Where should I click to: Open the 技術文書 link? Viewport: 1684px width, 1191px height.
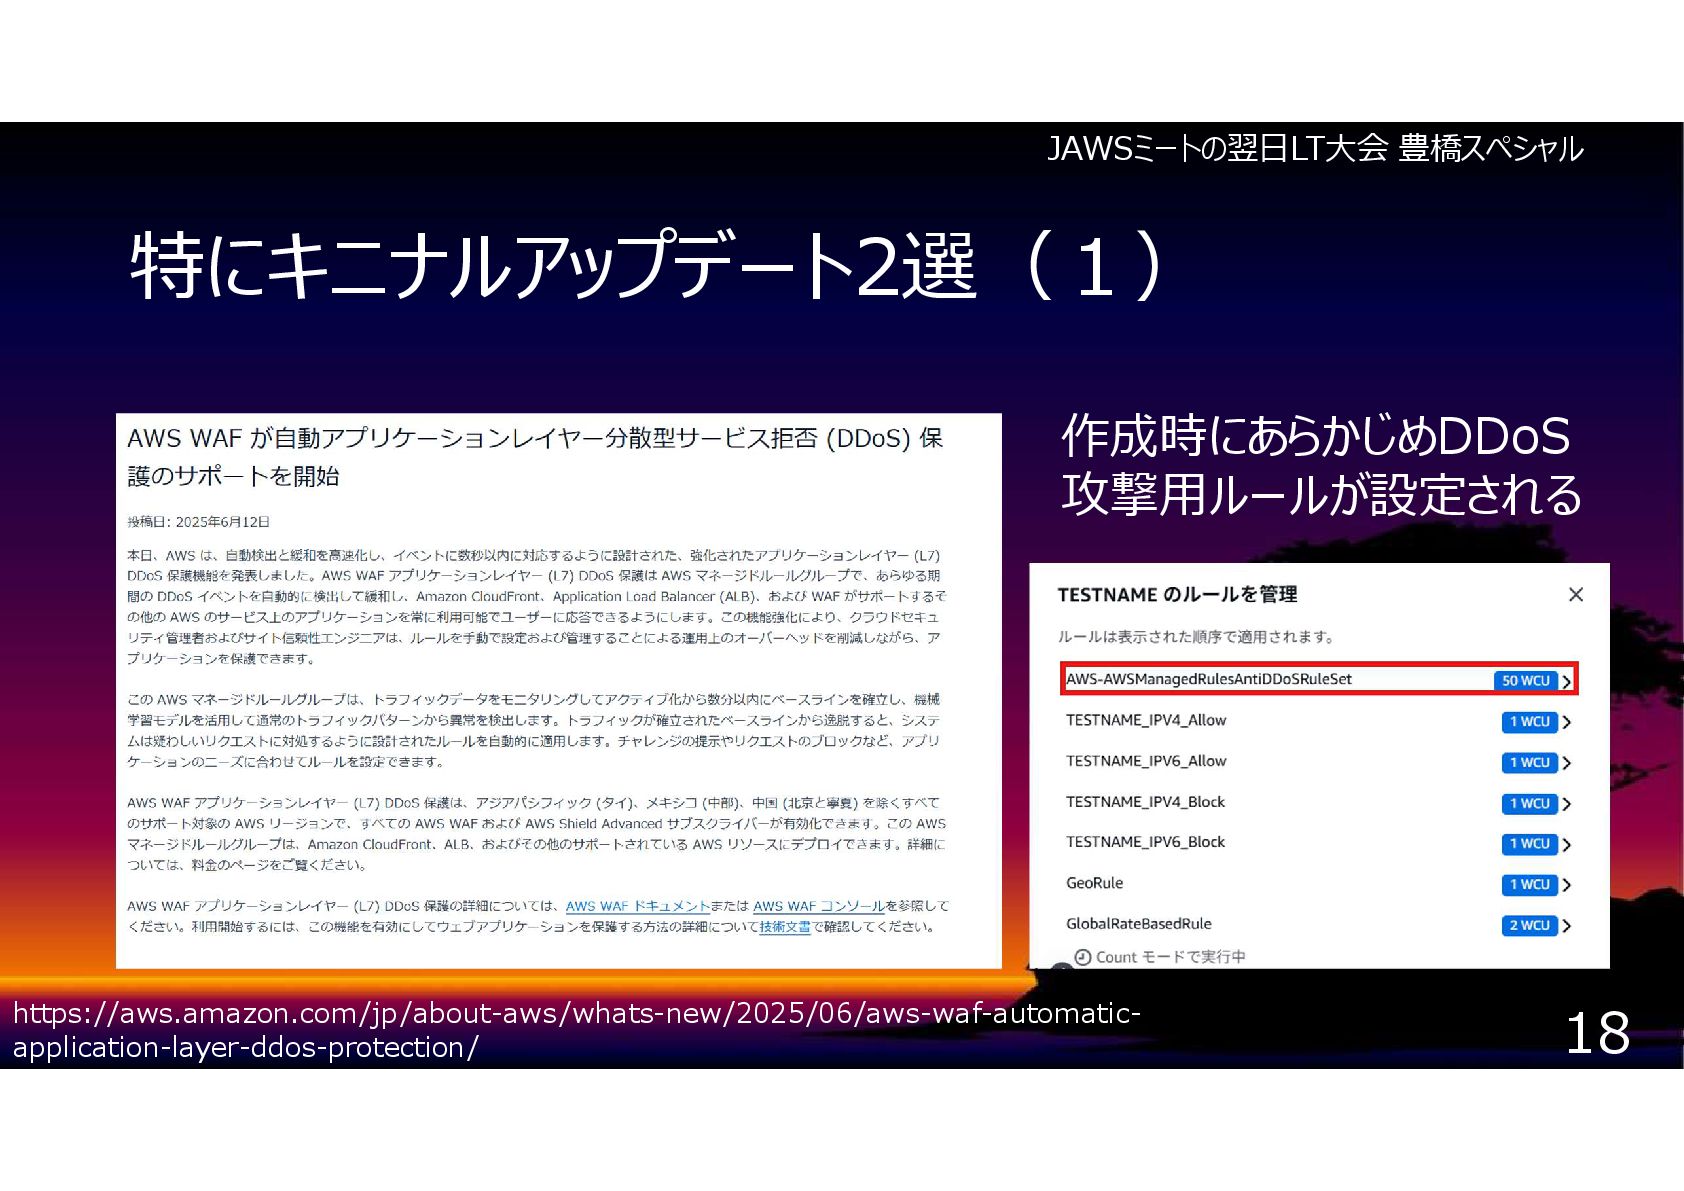click(784, 927)
